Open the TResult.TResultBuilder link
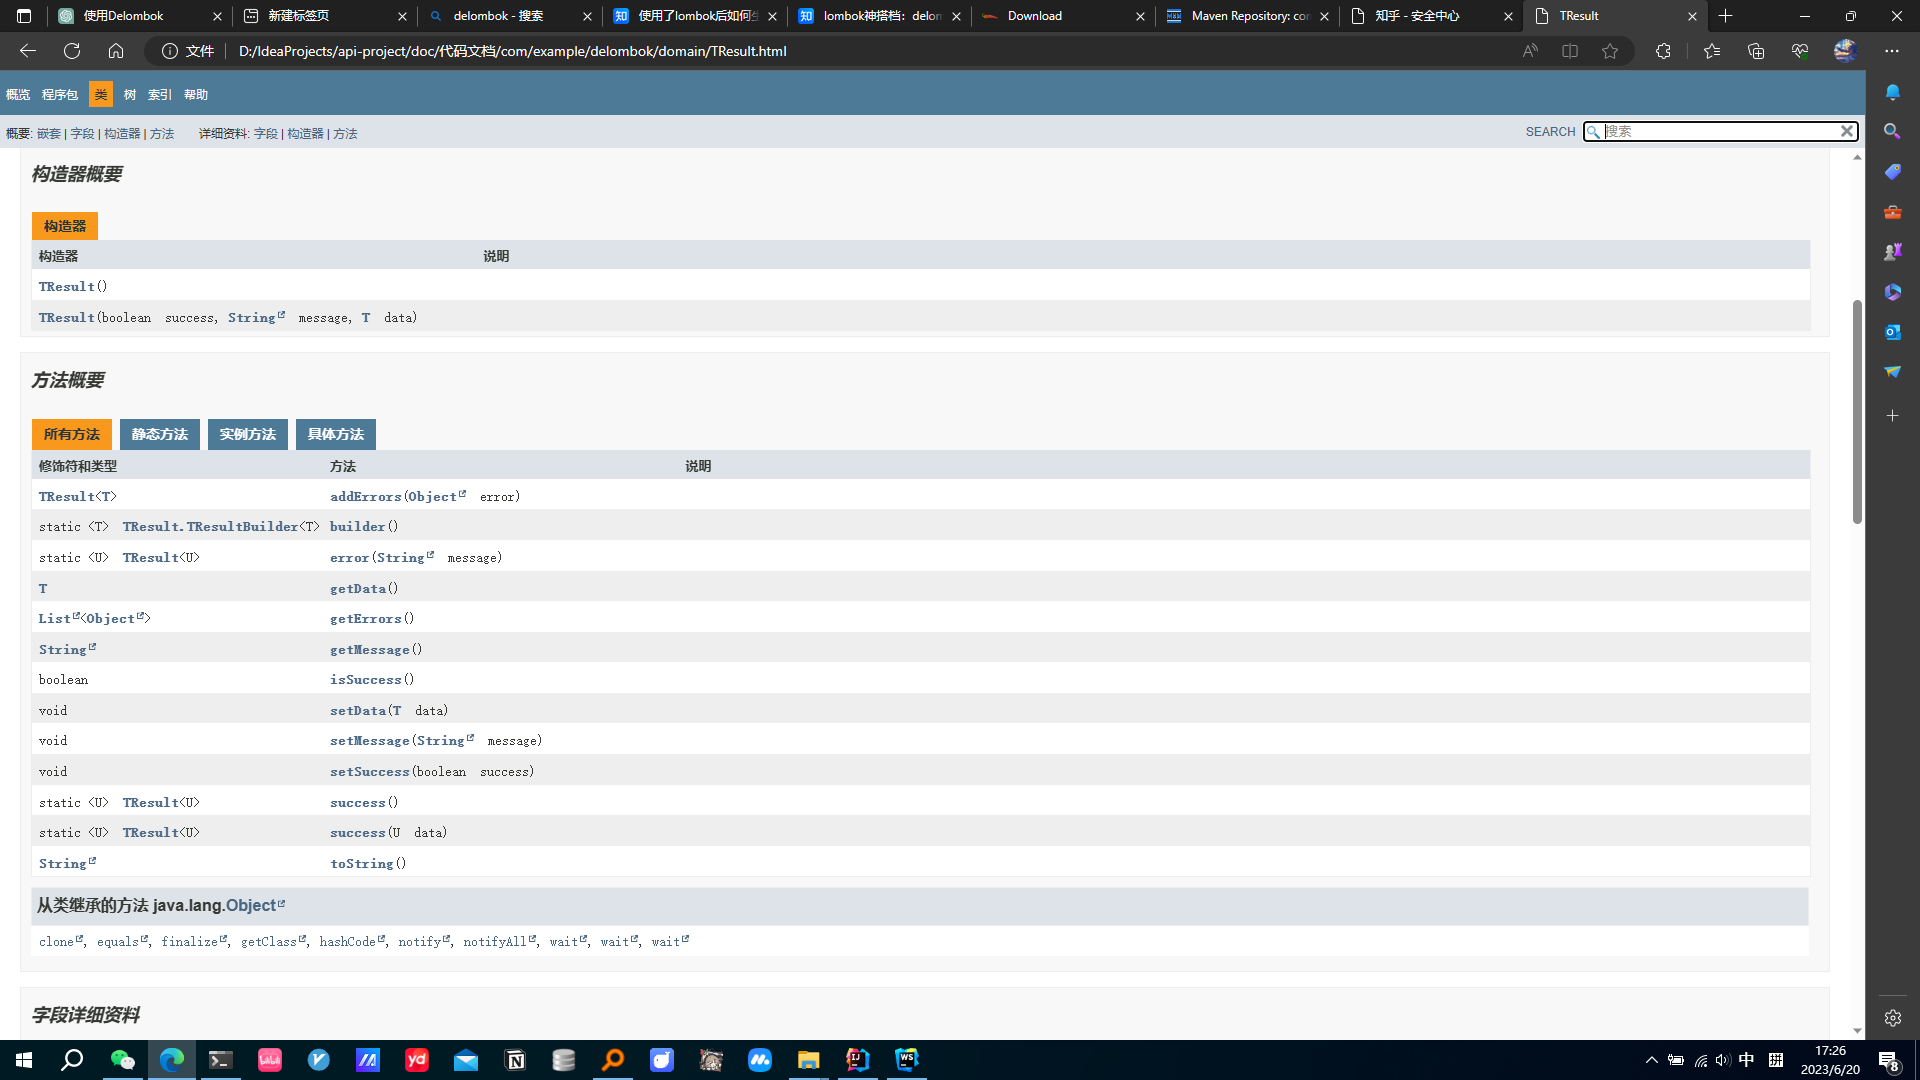1920x1080 pixels. (210, 527)
